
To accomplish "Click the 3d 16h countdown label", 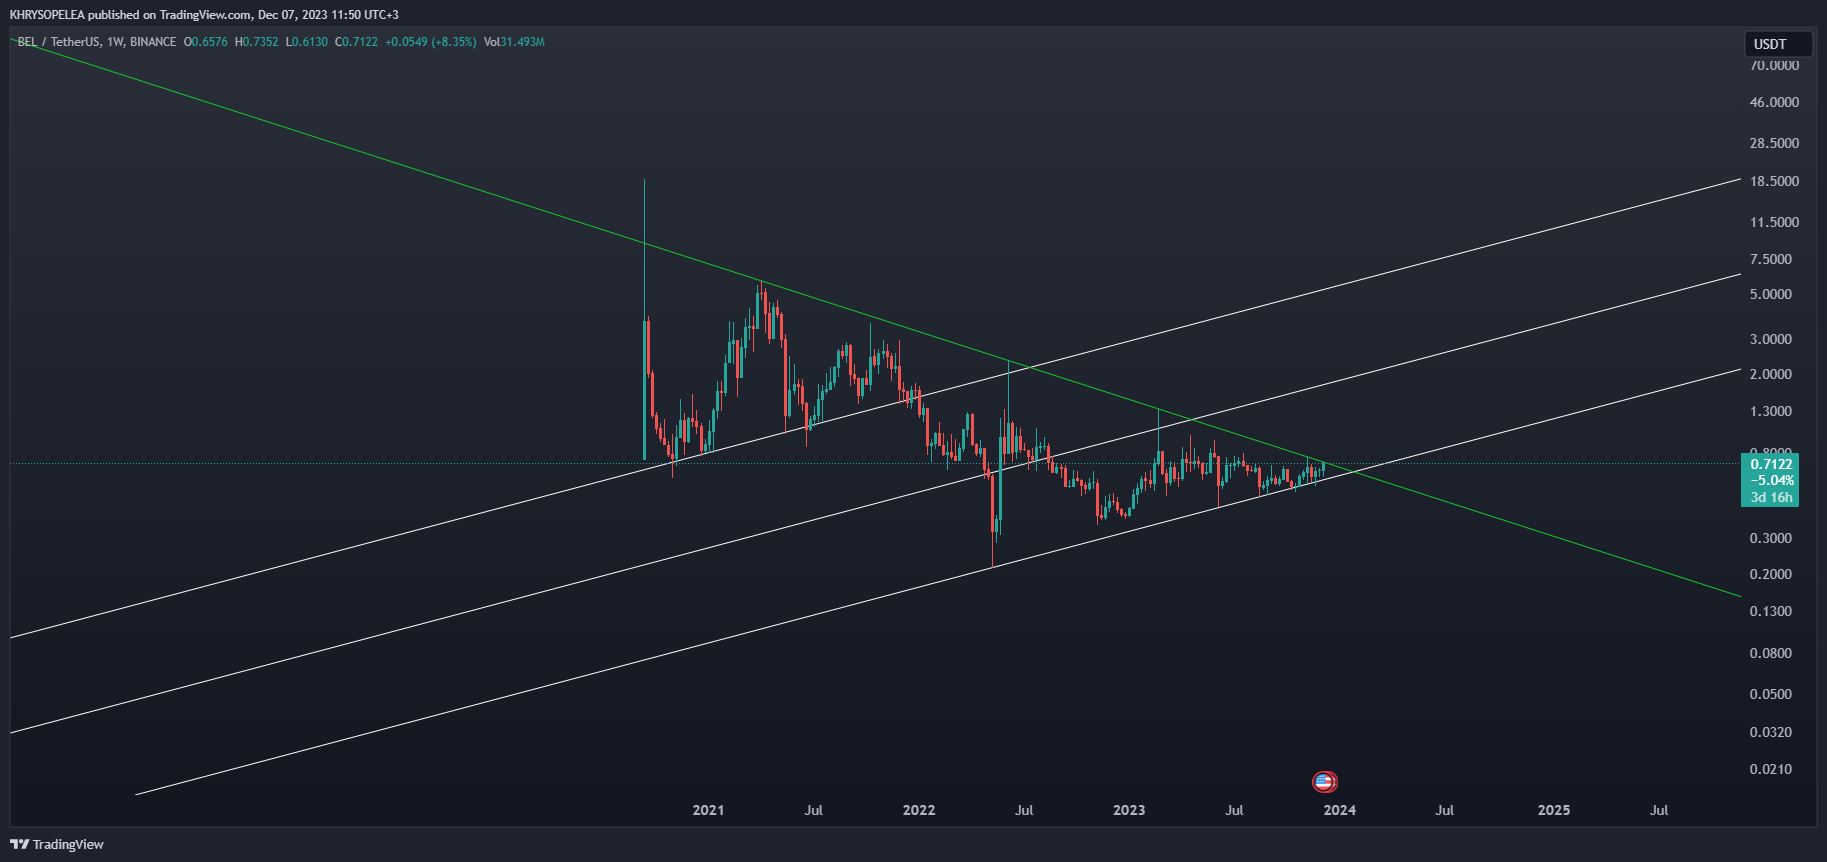I will click(x=1771, y=497).
